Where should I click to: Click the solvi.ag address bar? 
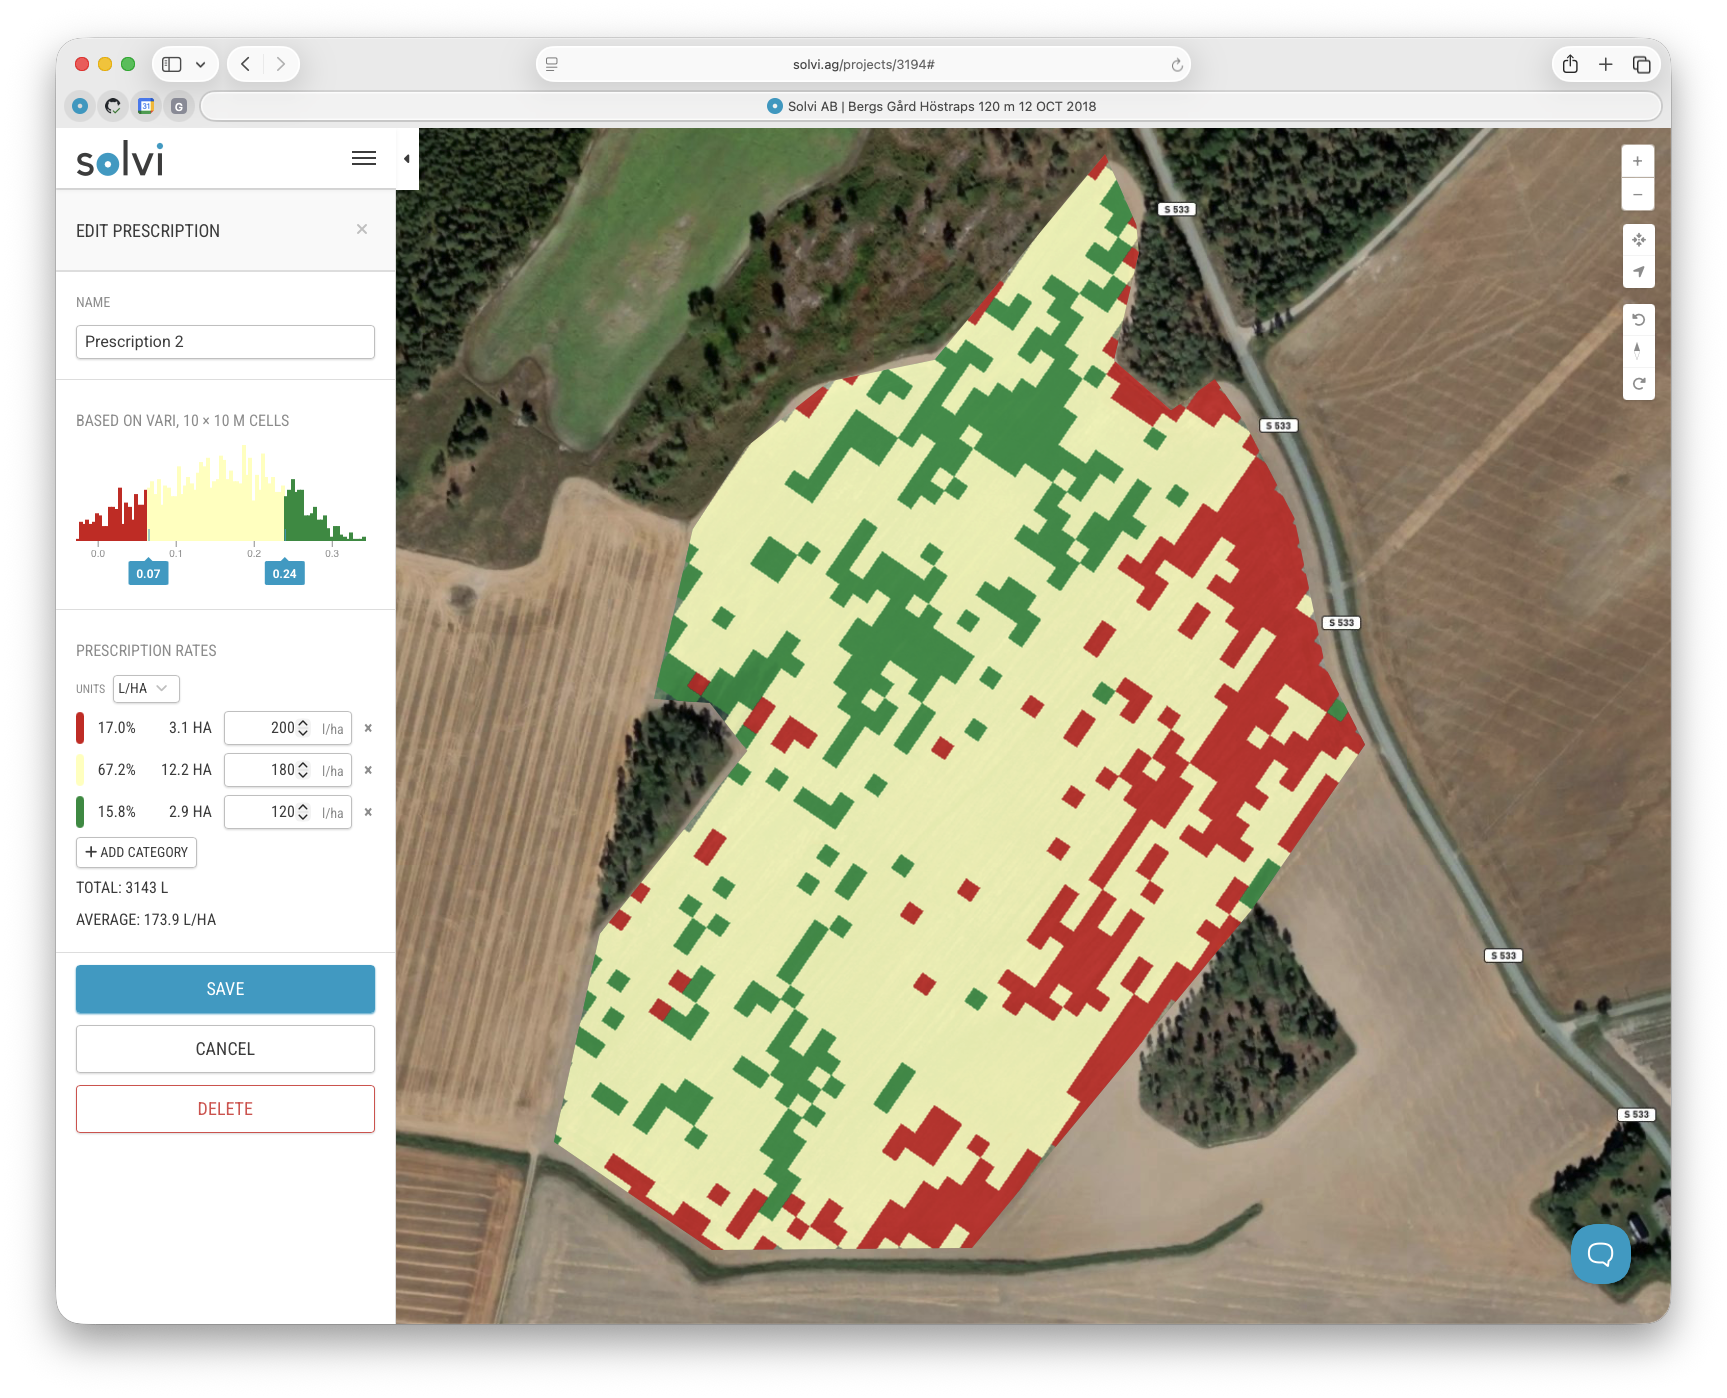coord(863,64)
